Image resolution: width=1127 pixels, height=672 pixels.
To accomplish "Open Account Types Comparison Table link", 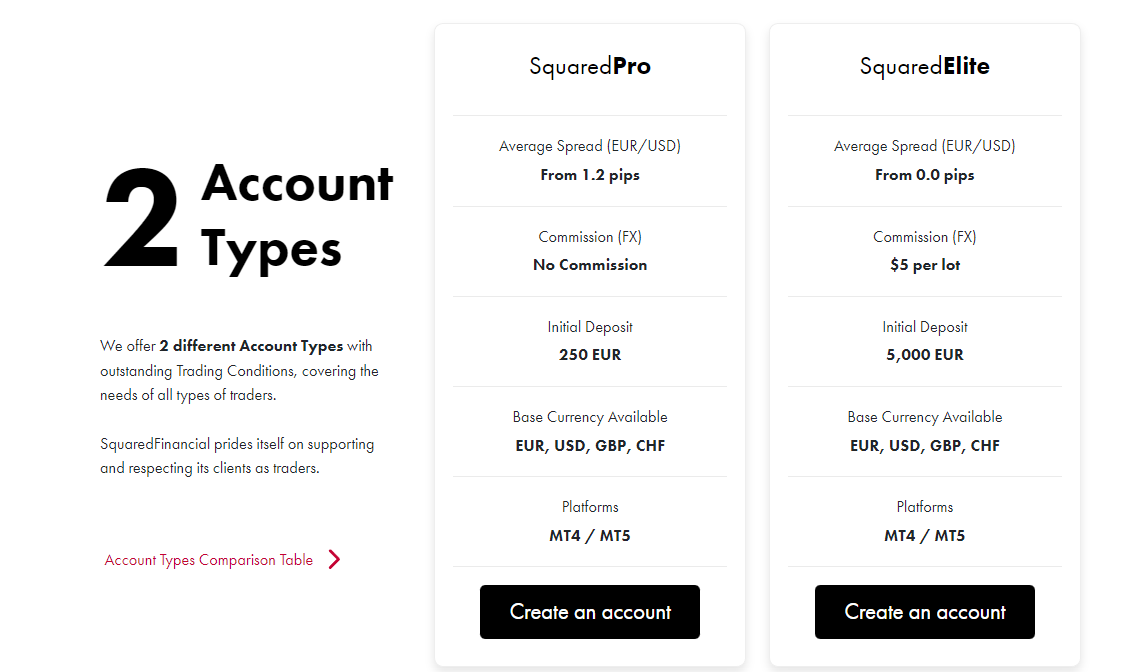I will pyautogui.click(x=208, y=560).
